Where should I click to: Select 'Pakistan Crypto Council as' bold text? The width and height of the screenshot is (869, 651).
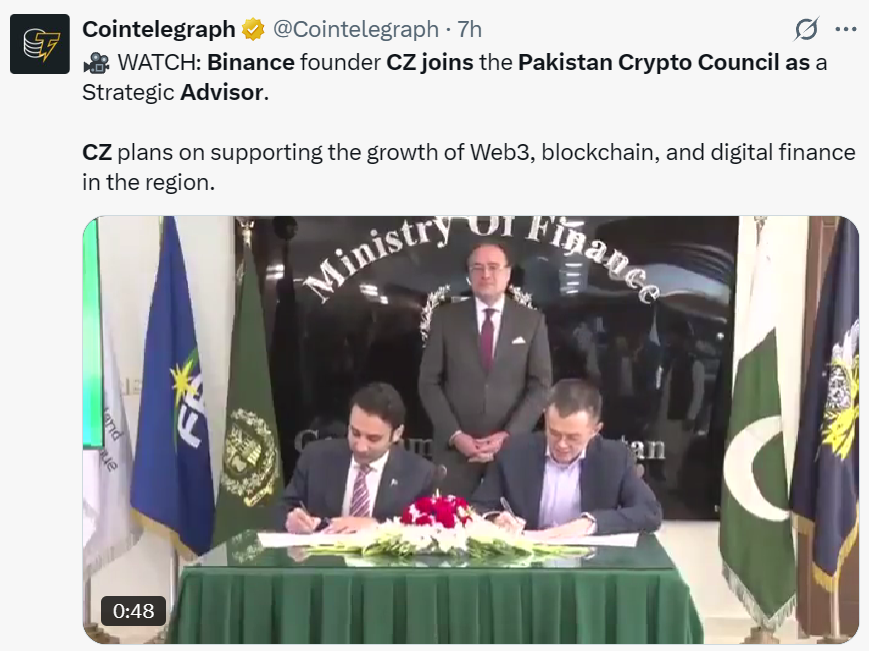[x=664, y=62]
